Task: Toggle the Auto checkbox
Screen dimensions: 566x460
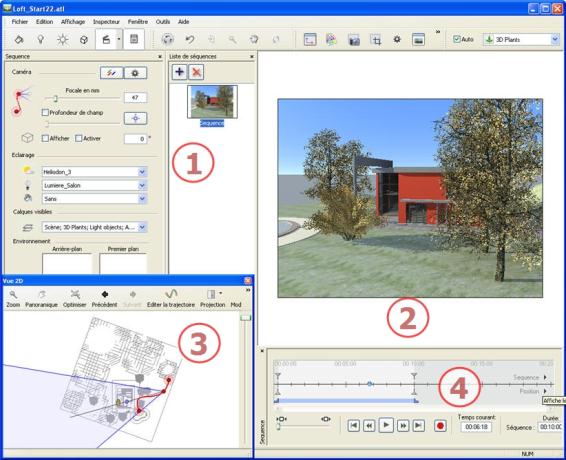Action: 457,39
